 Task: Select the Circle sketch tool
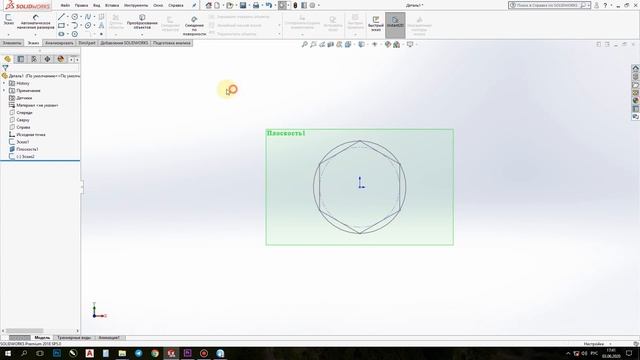(x=75, y=17)
